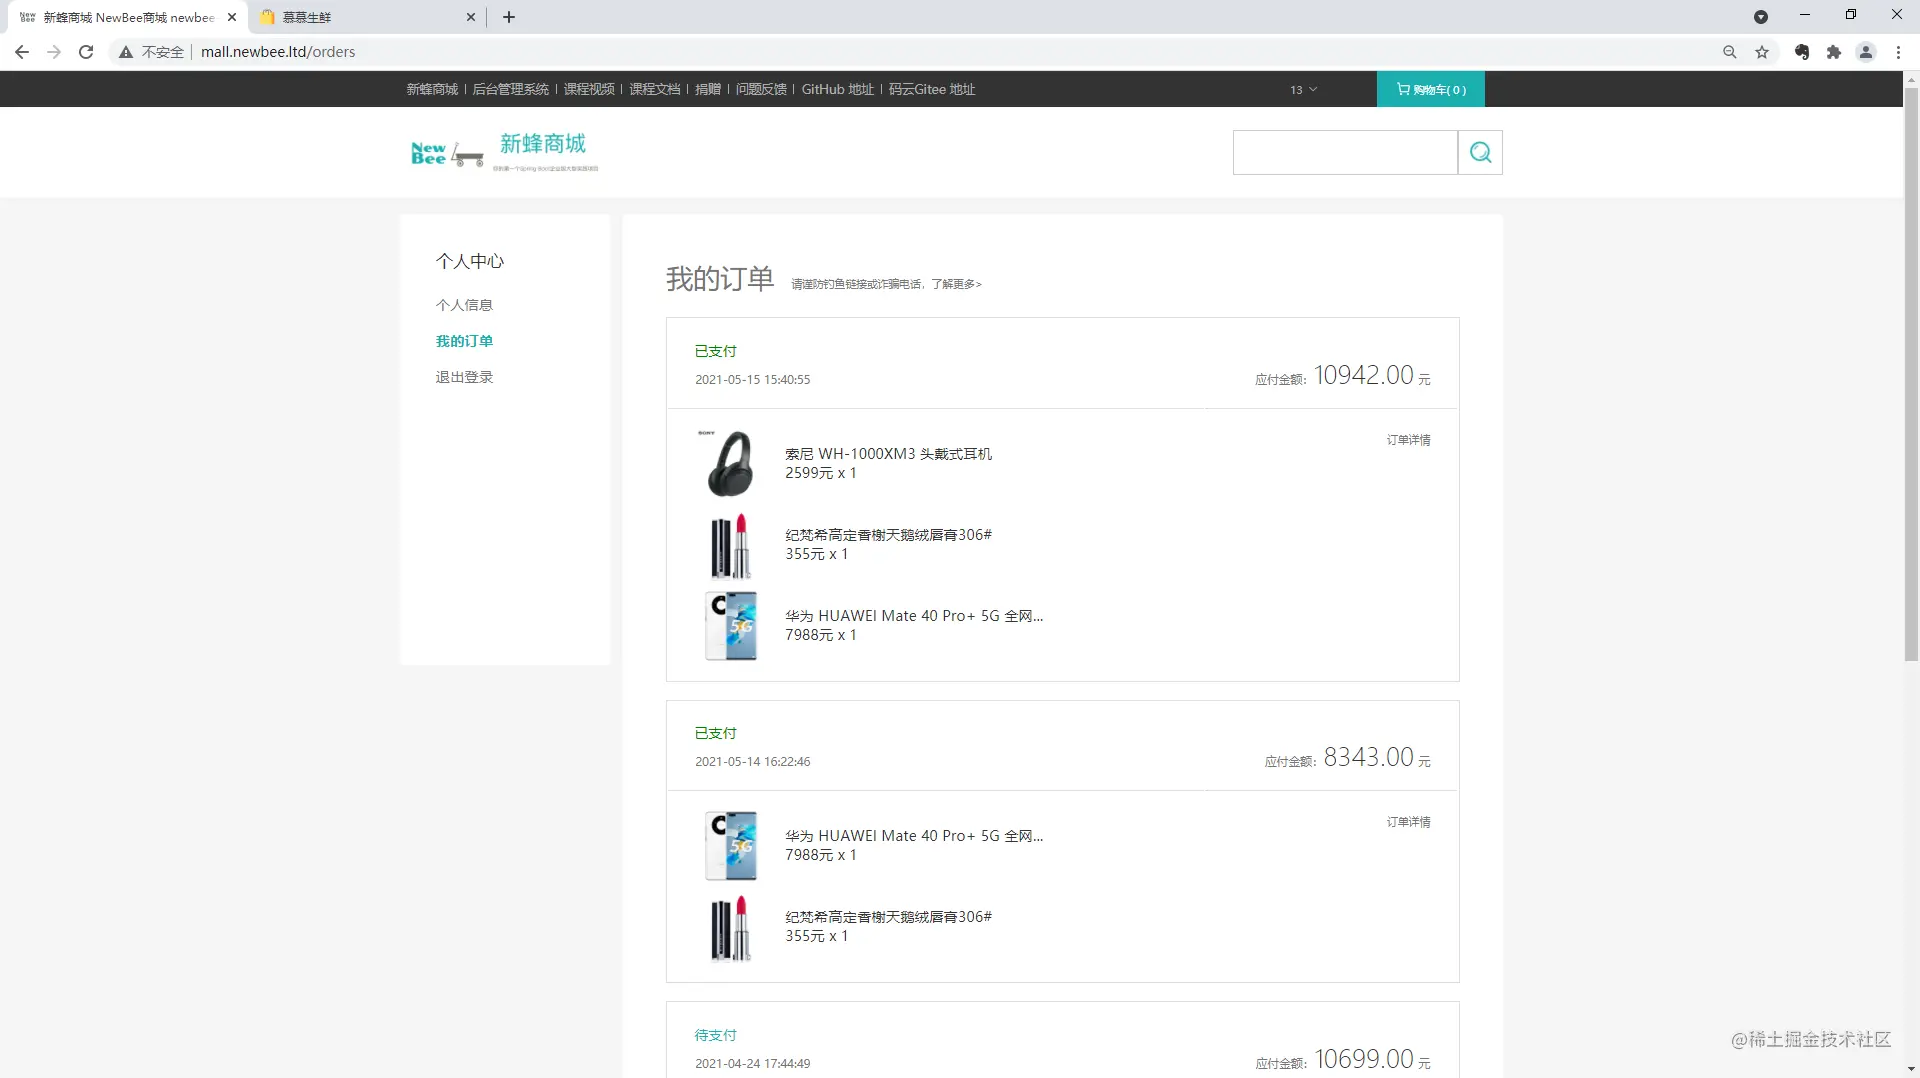The height and width of the screenshot is (1078, 1920).
Task: Reload the orders page
Action: [x=86, y=52]
